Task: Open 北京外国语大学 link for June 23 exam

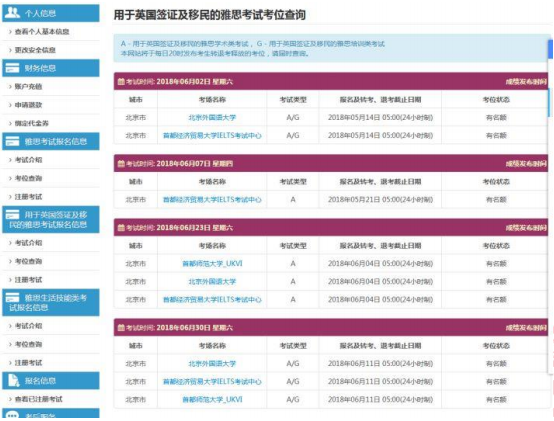Action: click(x=212, y=281)
